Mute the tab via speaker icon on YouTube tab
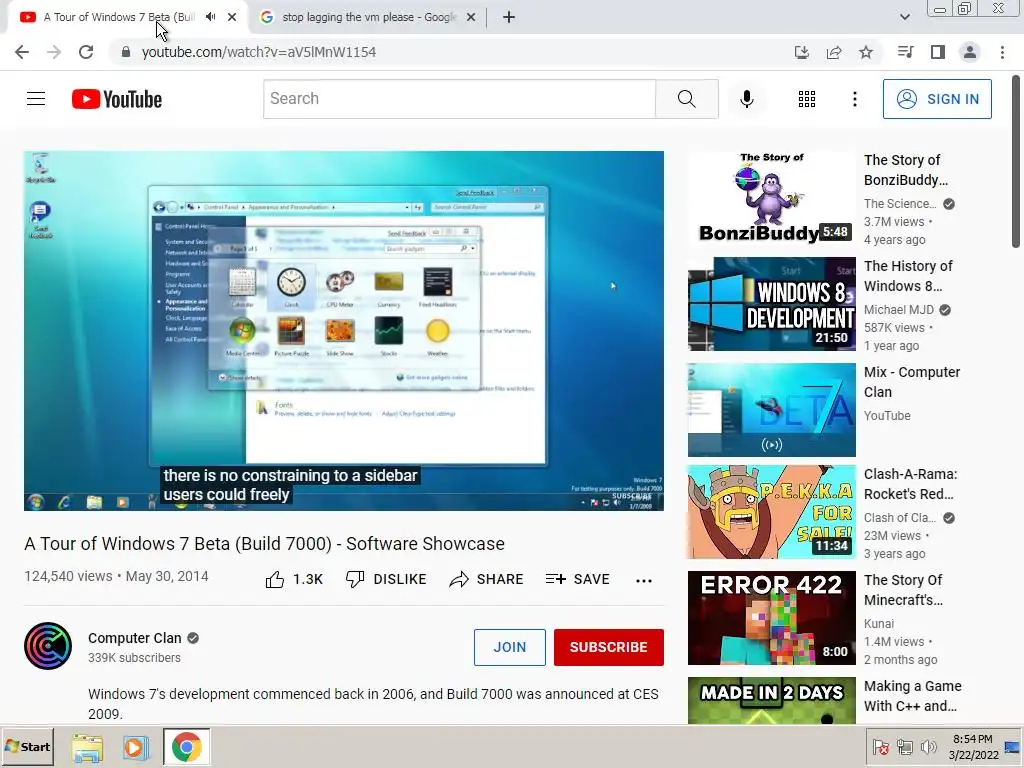This screenshot has width=1024, height=768. click(210, 17)
